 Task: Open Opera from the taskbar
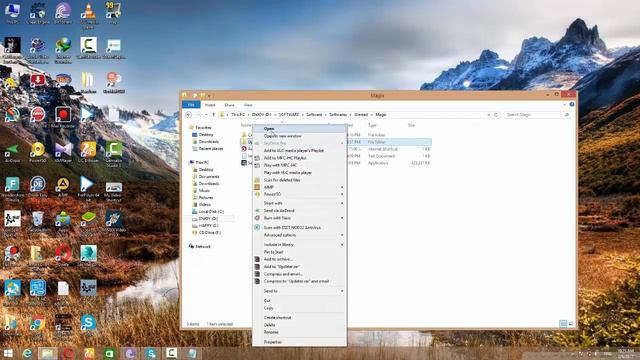[69, 353]
